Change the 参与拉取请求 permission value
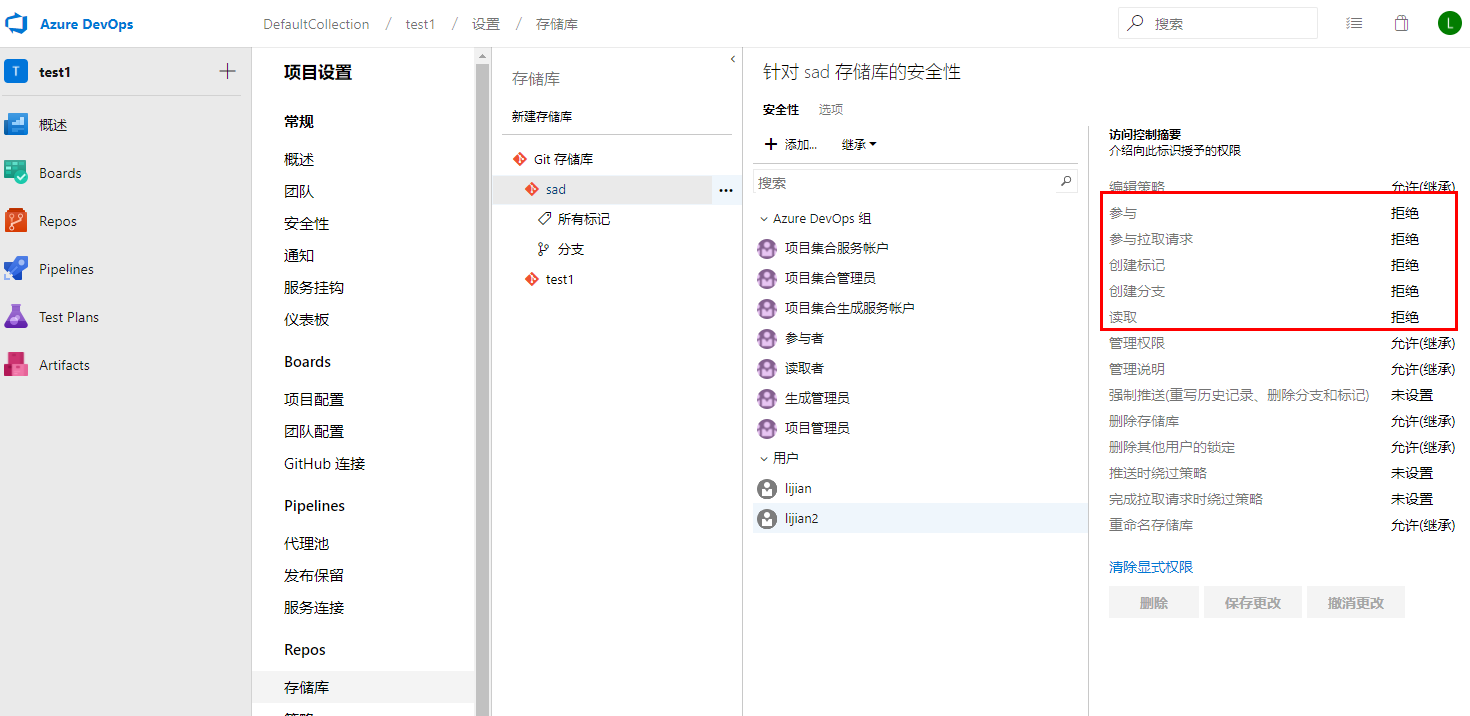 [1405, 239]
